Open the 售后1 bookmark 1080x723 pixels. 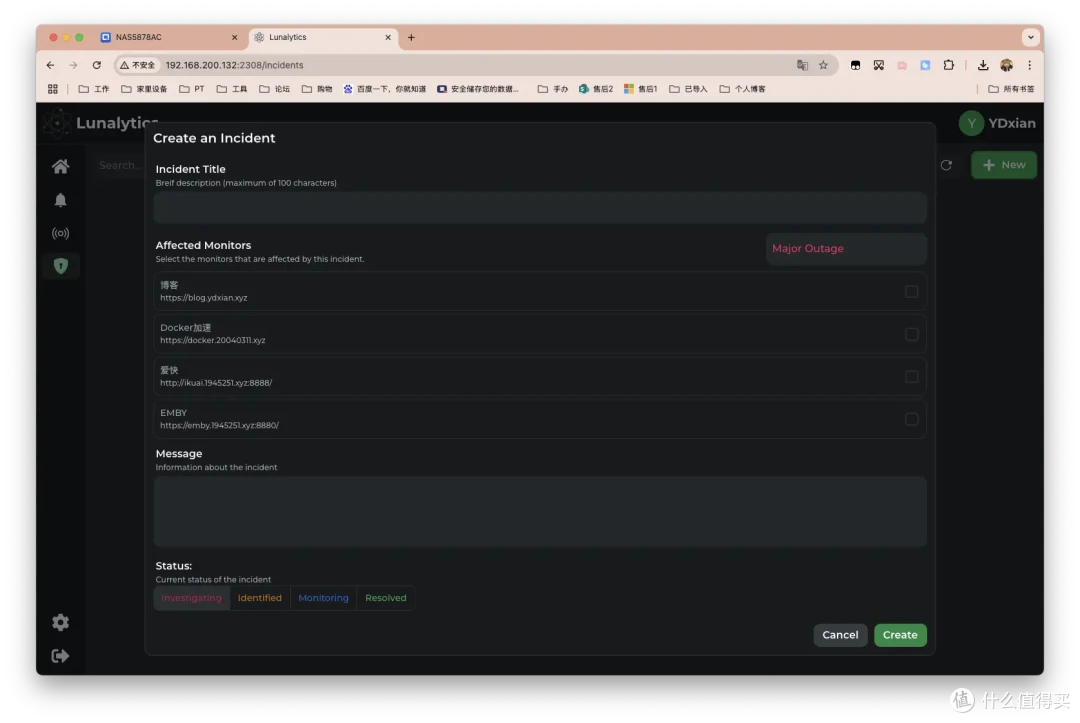[641, 89]
